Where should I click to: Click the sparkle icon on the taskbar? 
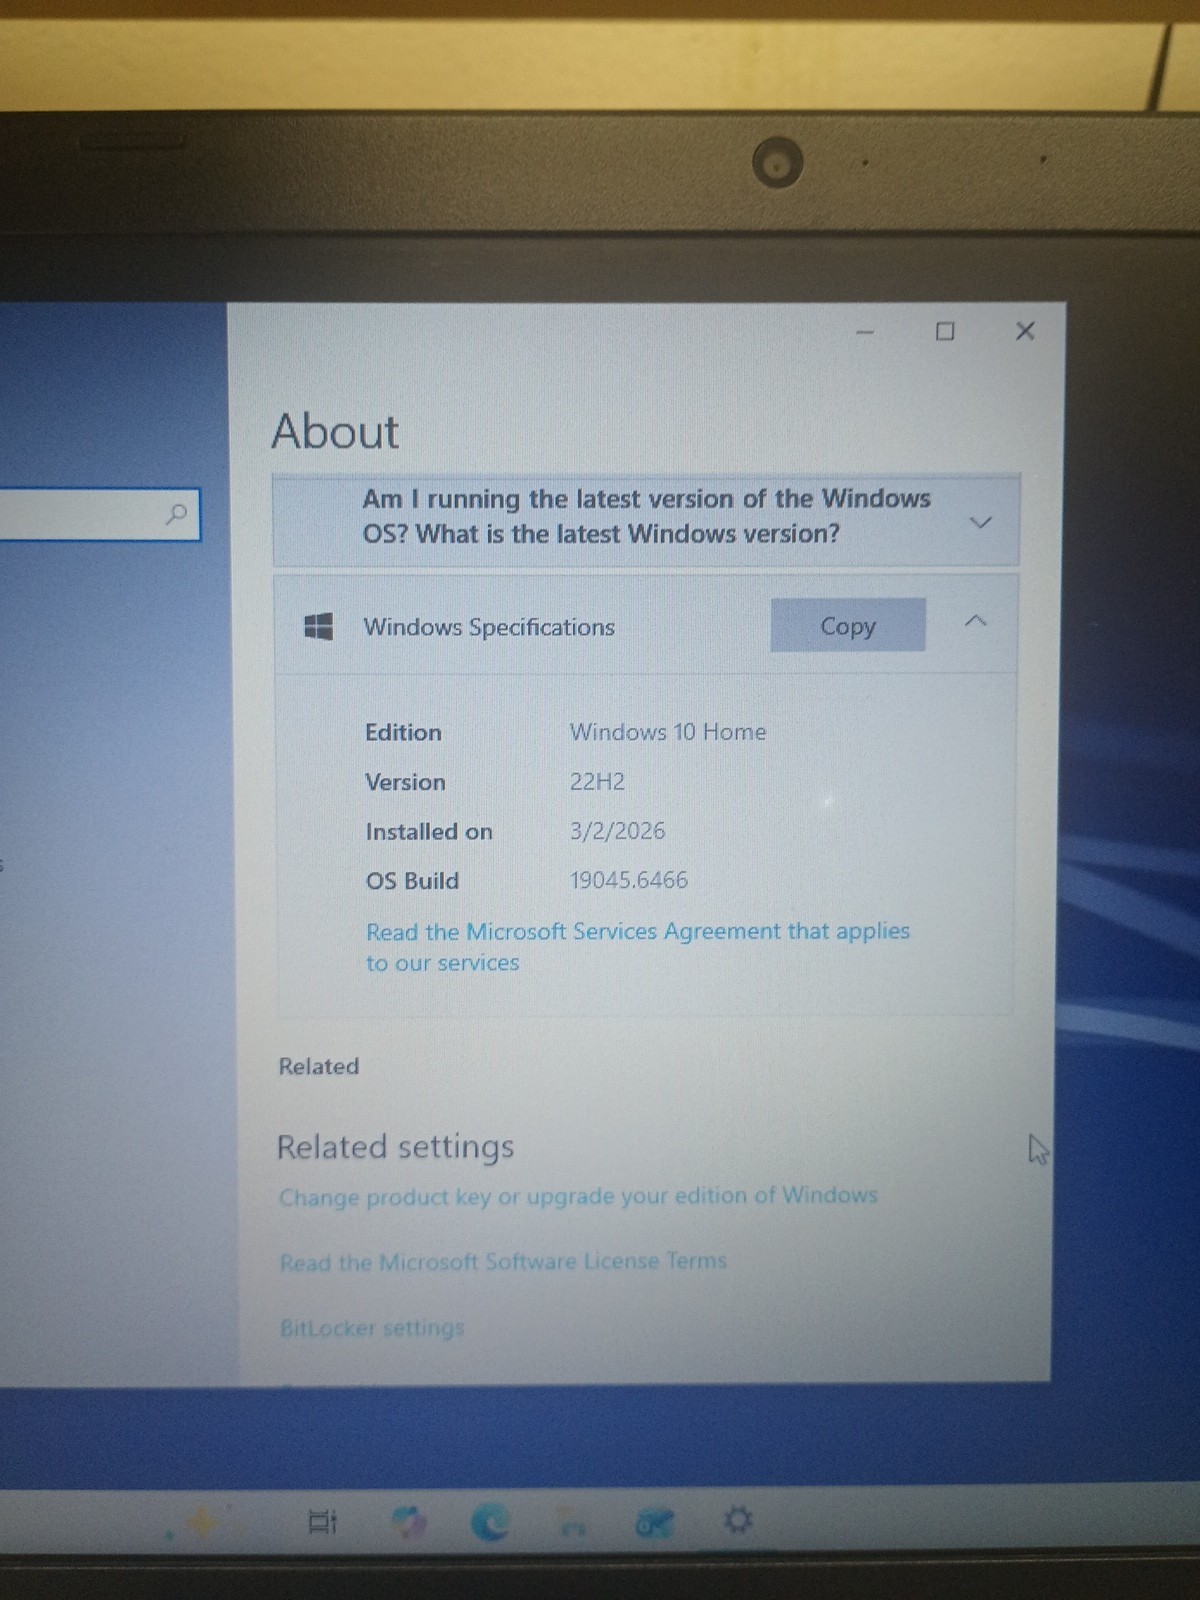click(x=201, y=1523)
